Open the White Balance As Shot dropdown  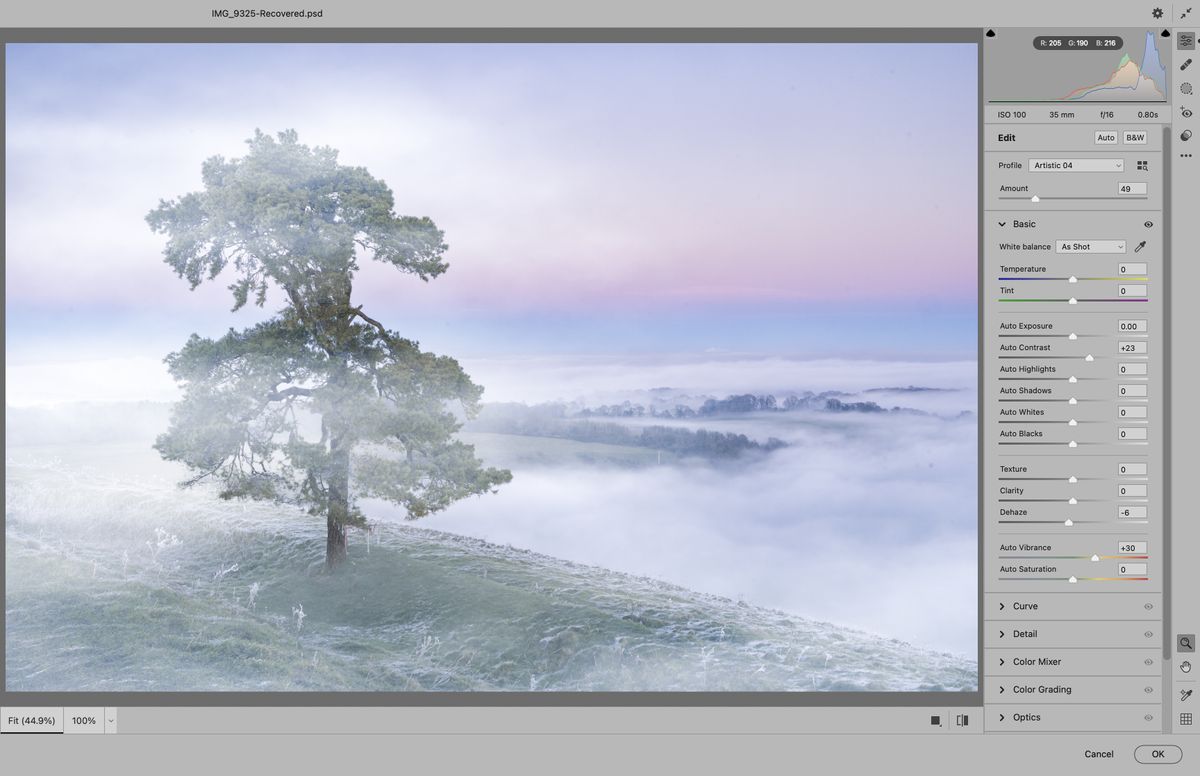coord(1090,246)
